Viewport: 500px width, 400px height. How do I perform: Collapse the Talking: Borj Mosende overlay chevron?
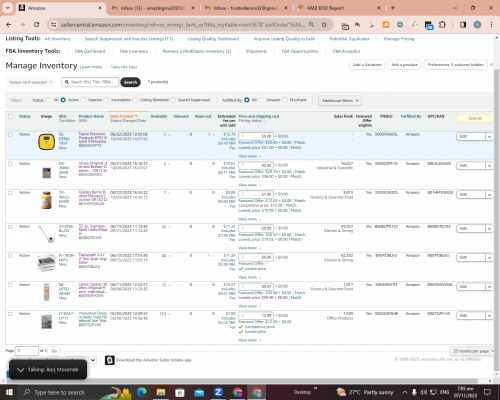coord(20,370)
